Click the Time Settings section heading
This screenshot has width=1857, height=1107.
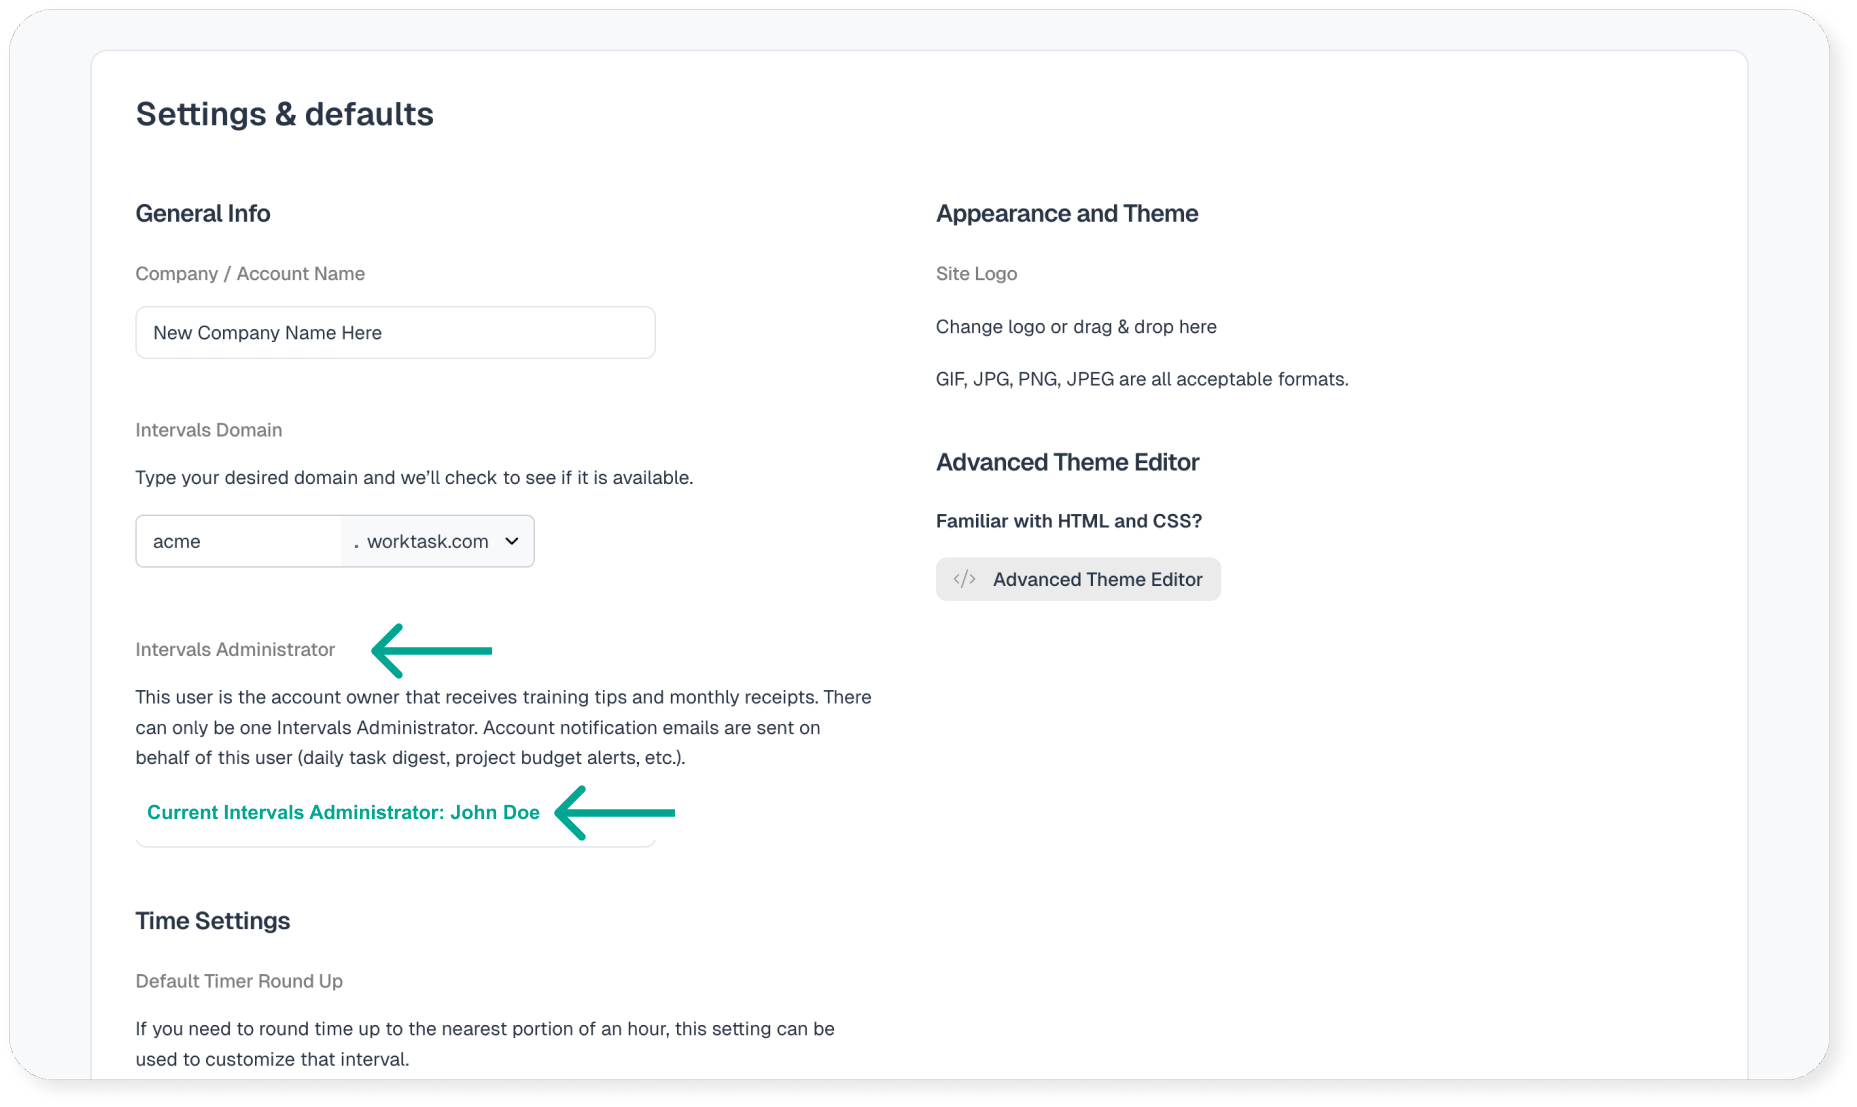click(213, 920)
